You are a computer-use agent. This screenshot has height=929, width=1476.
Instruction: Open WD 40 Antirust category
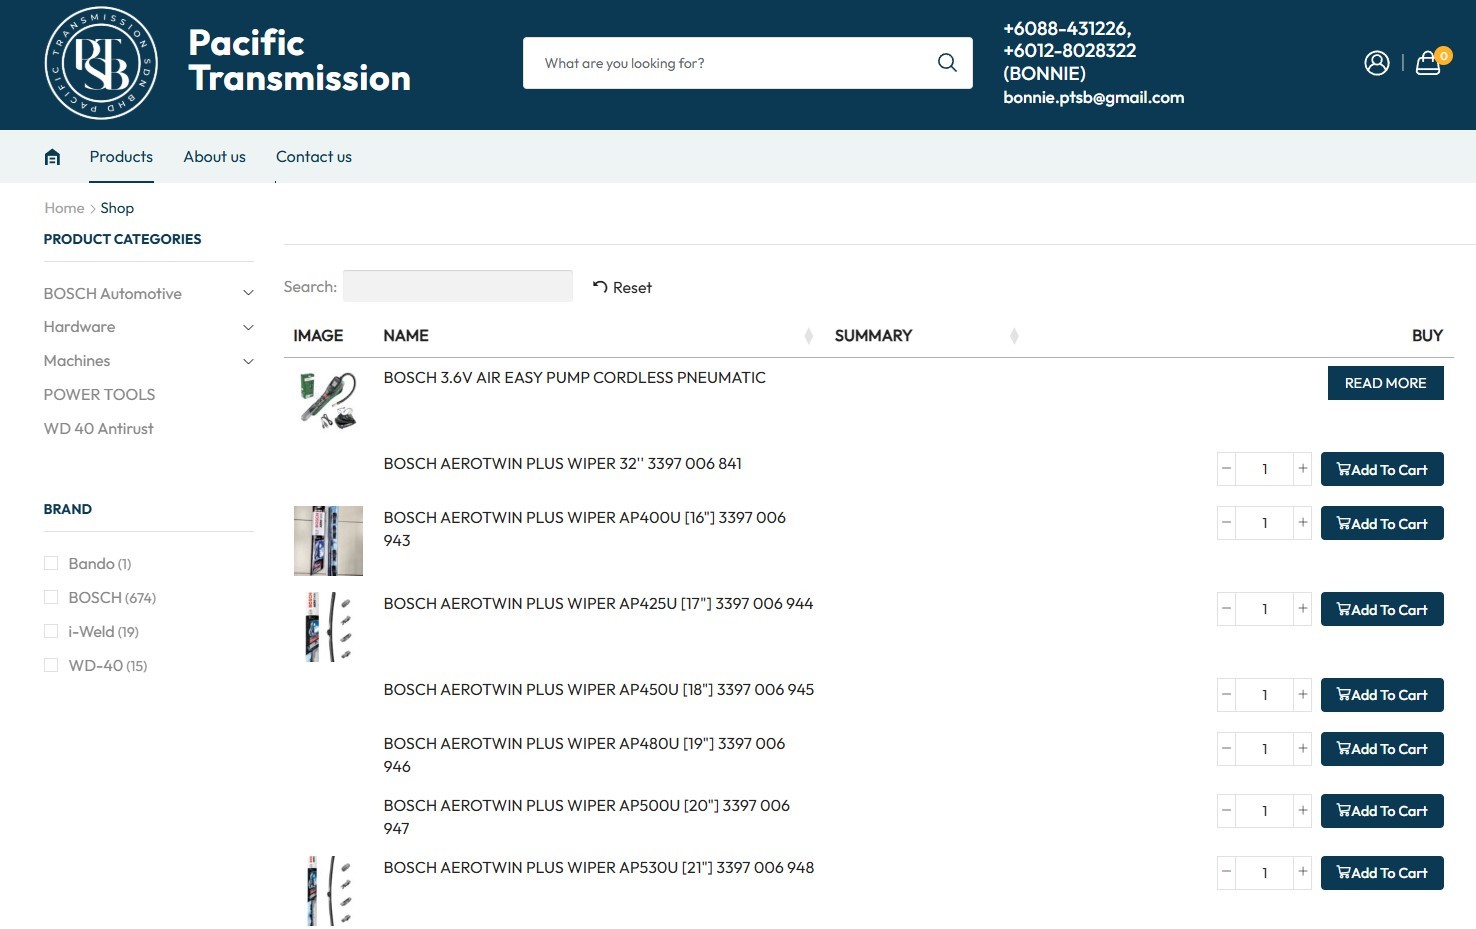pyautogui.click(x=98, y=429)
